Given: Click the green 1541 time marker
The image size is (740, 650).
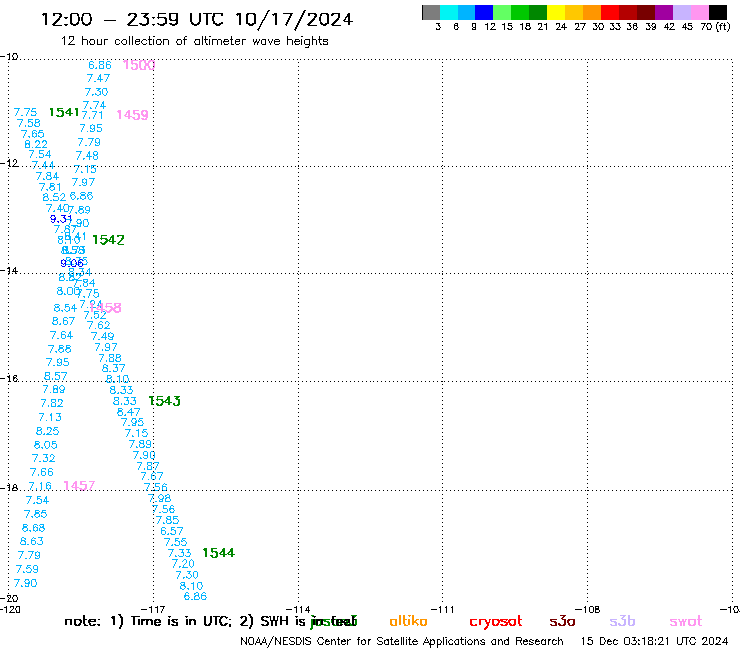Looking at the screenshot, I should [x=64, y=112].
